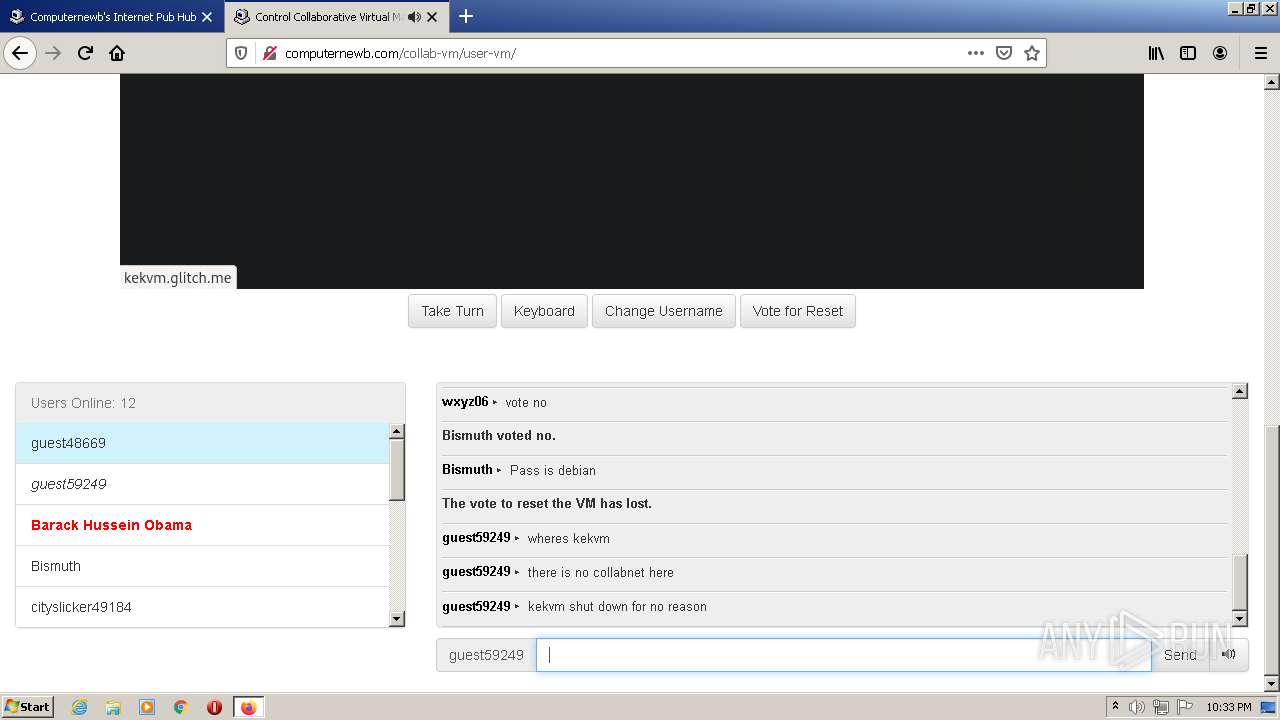1280x720 pixels.
Task: Show hidden system tray icons
Action: click(x=1115, y=707)
